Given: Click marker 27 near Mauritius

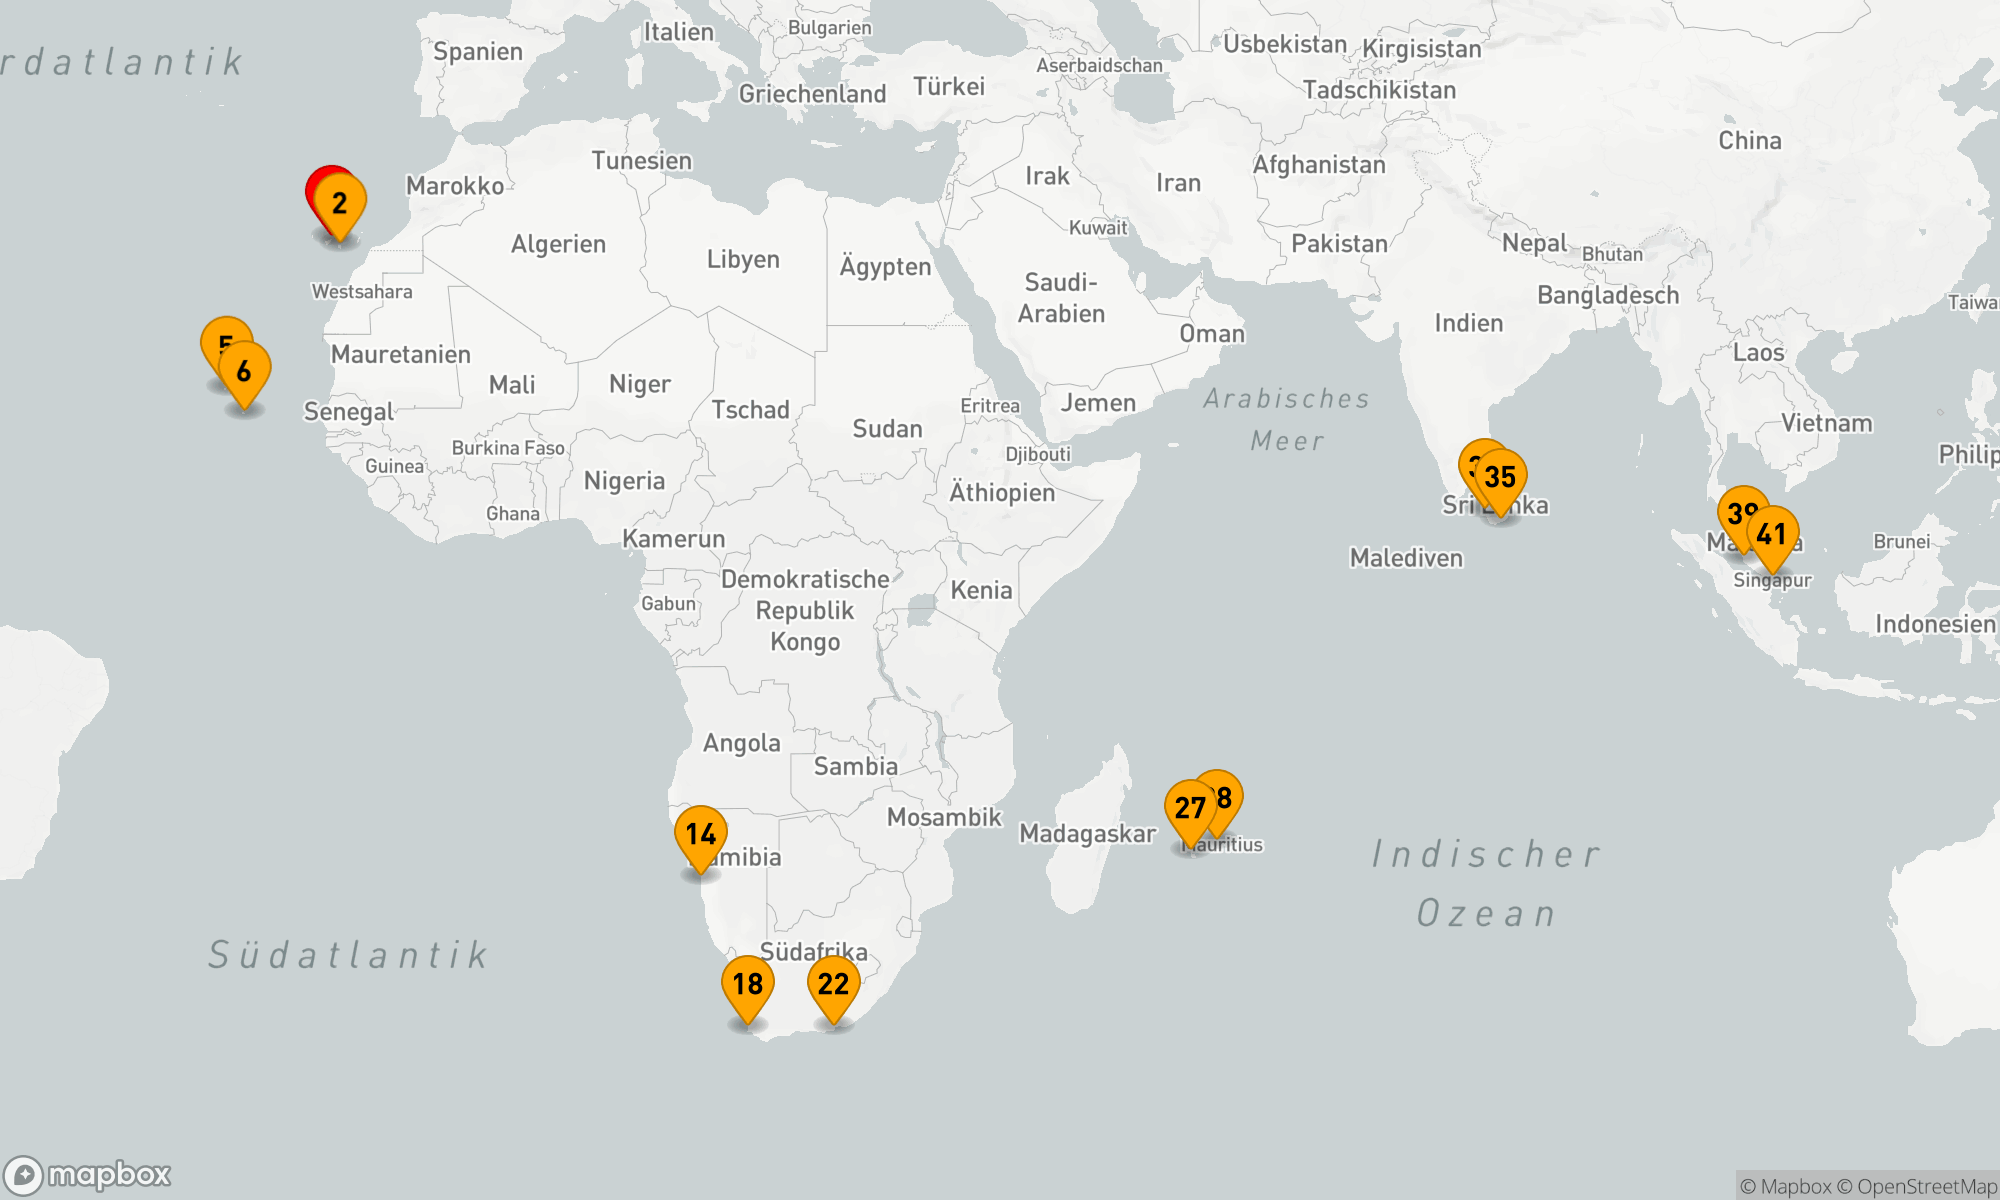Looking at the screenshot, I should click(x=1189, y=808).
